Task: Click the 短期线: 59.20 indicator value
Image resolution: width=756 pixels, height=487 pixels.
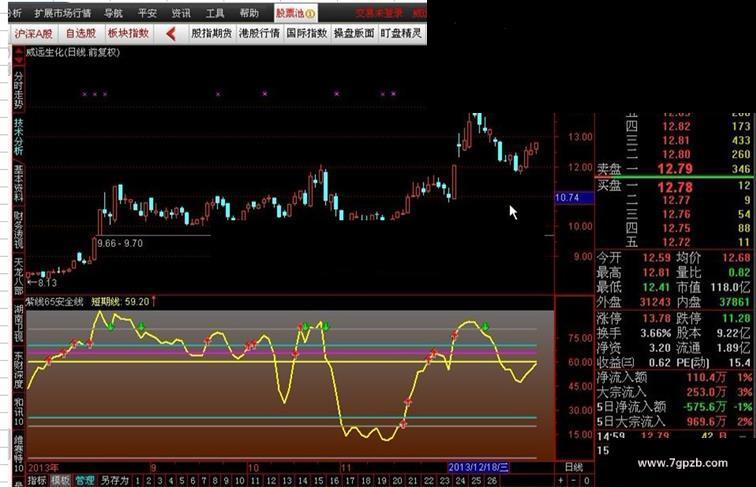Action: coord(121,302)
